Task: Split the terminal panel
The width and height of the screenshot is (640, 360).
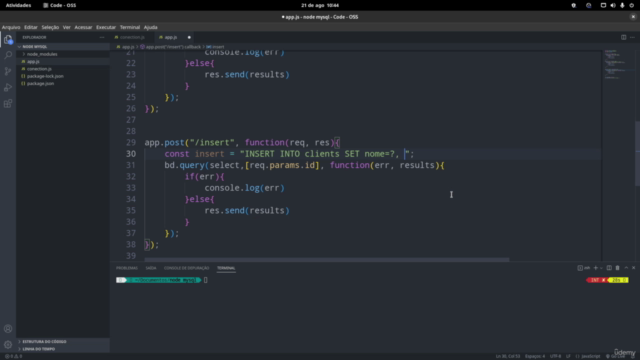Action: 609,268
